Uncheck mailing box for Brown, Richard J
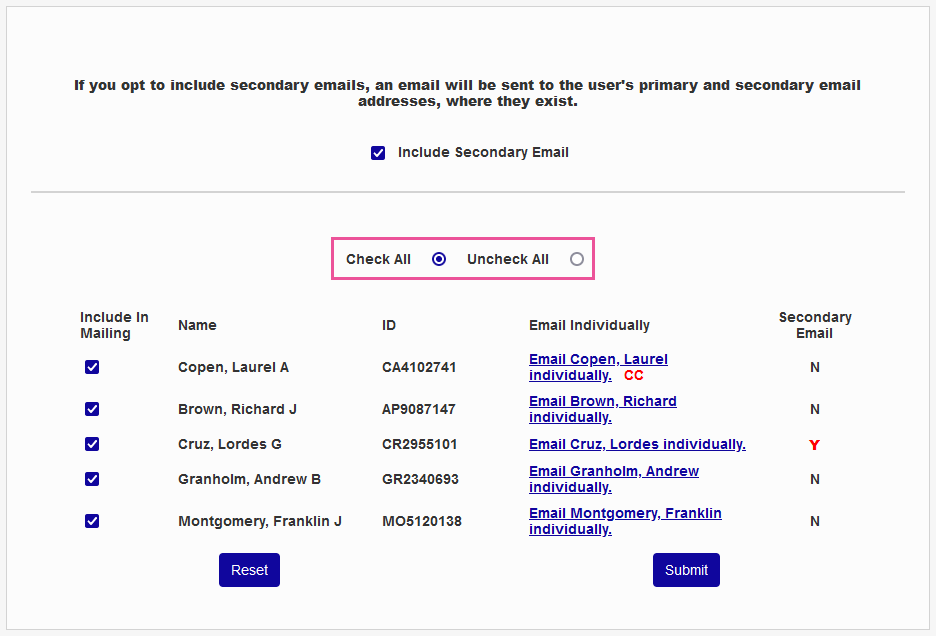 coord(92,409)
